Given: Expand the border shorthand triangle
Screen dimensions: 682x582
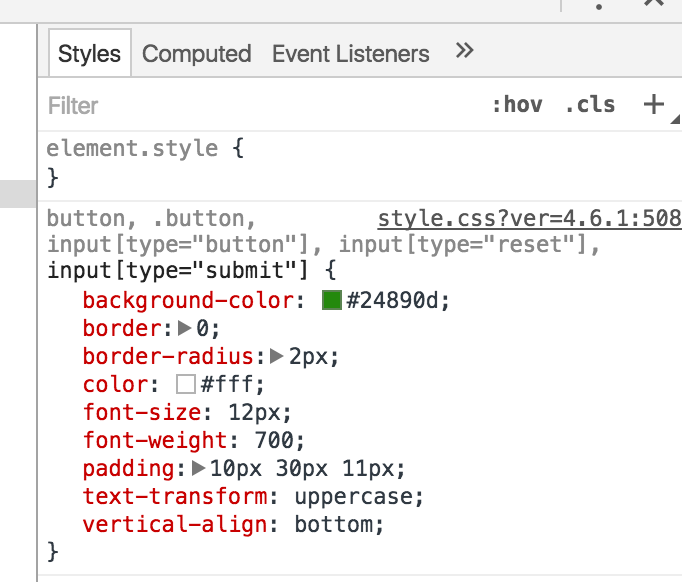Looking at the screenshot, I should (184, 328).
